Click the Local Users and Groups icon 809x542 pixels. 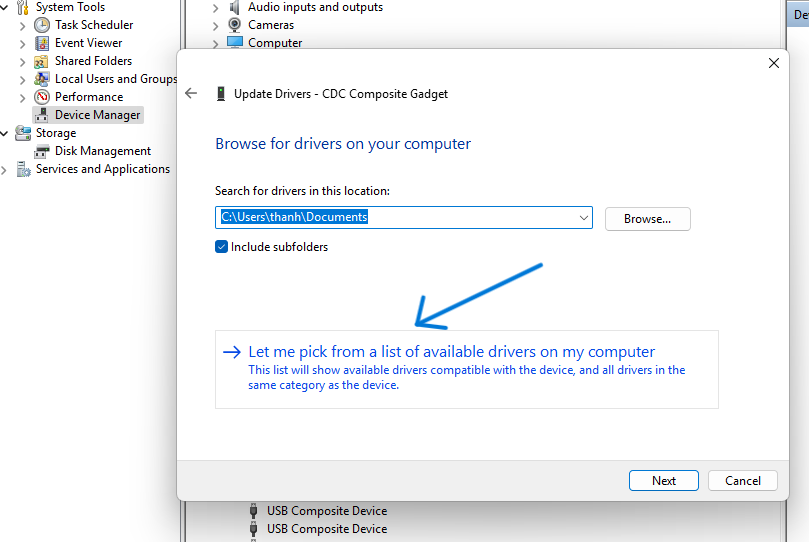(42, 79)
